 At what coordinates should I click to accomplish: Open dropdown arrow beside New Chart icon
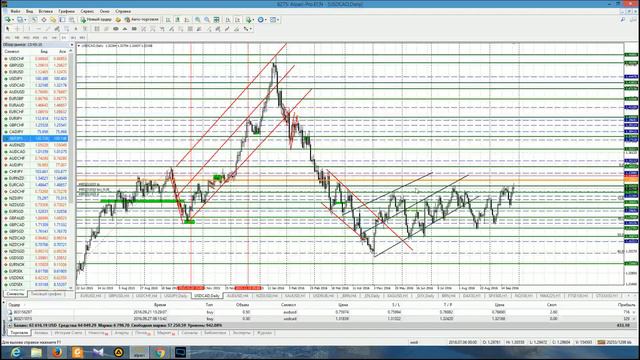(13, 20)
